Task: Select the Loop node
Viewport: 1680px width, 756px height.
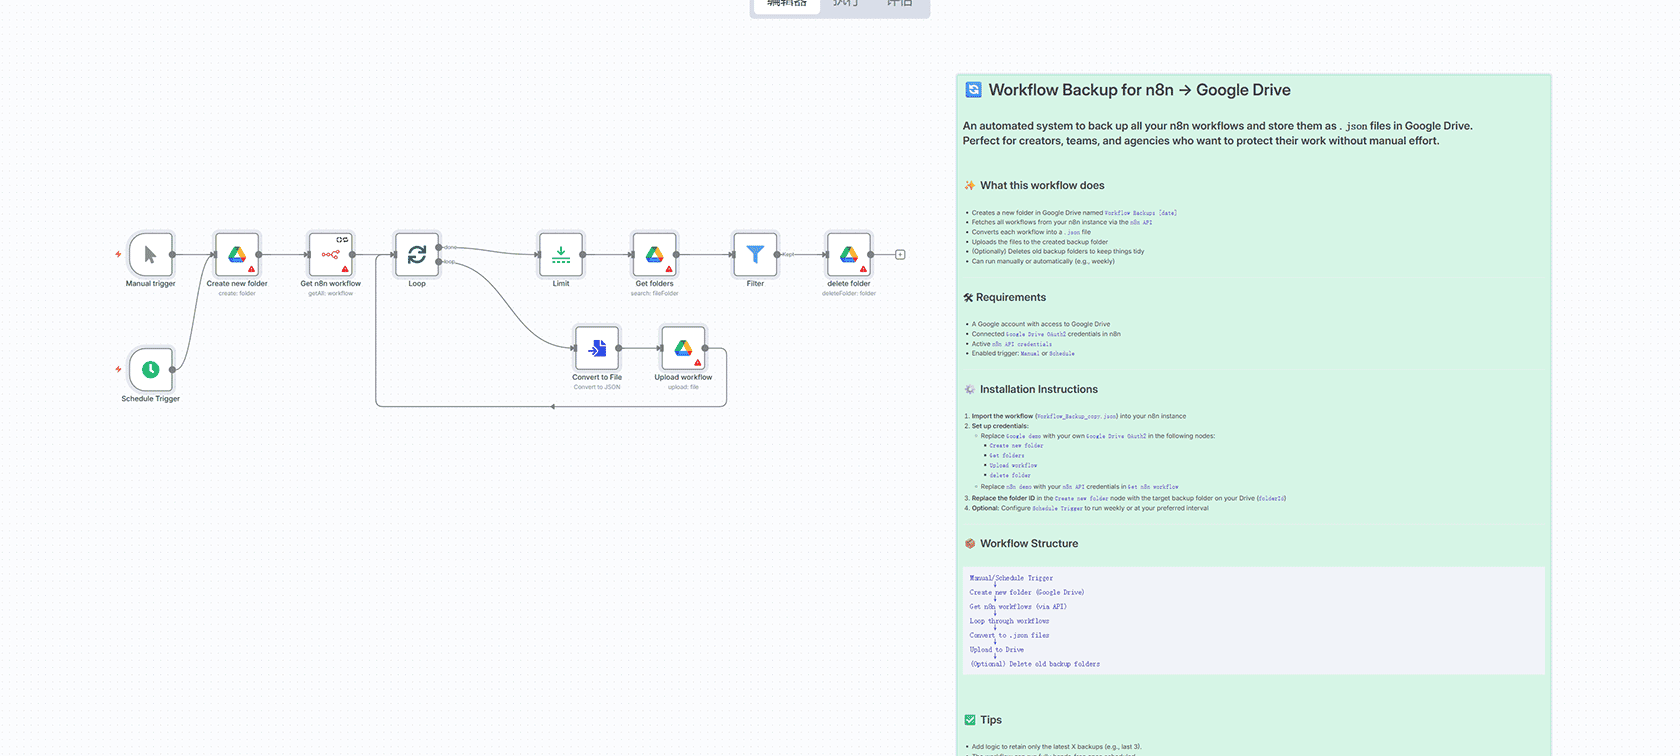Action: tap(417, 255)
